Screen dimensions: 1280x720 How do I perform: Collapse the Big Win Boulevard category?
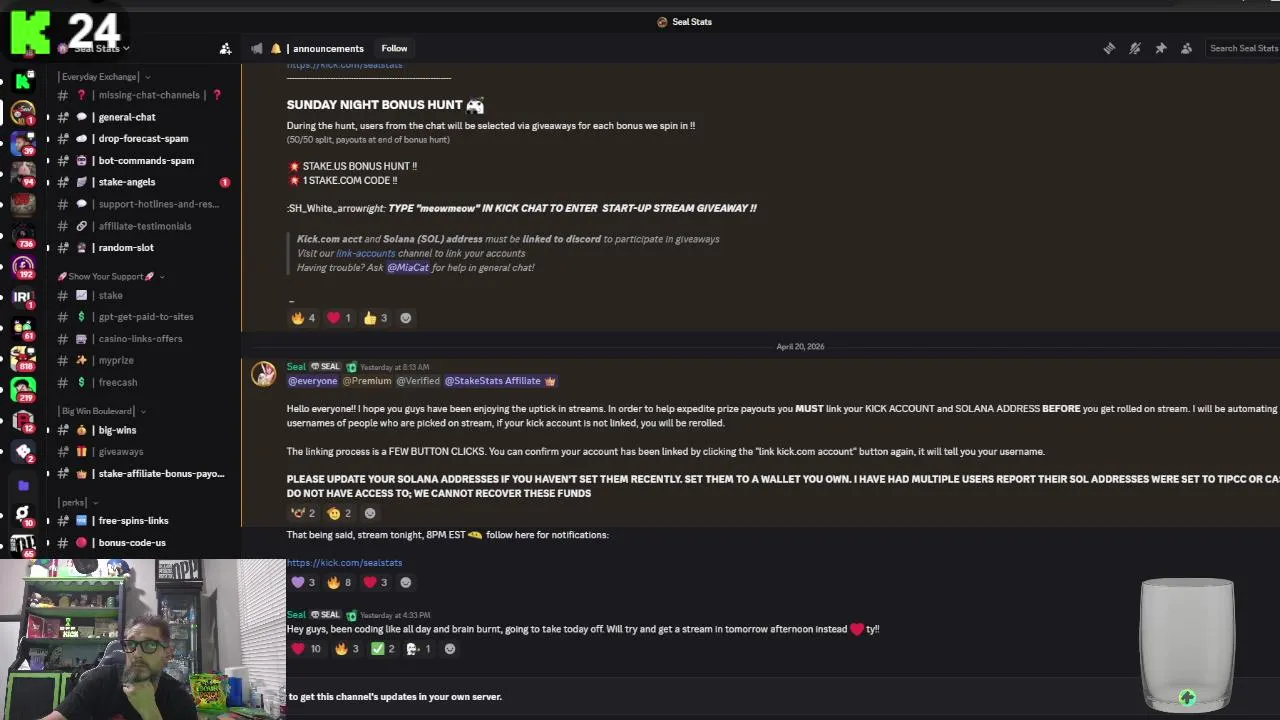coord(101,411)
